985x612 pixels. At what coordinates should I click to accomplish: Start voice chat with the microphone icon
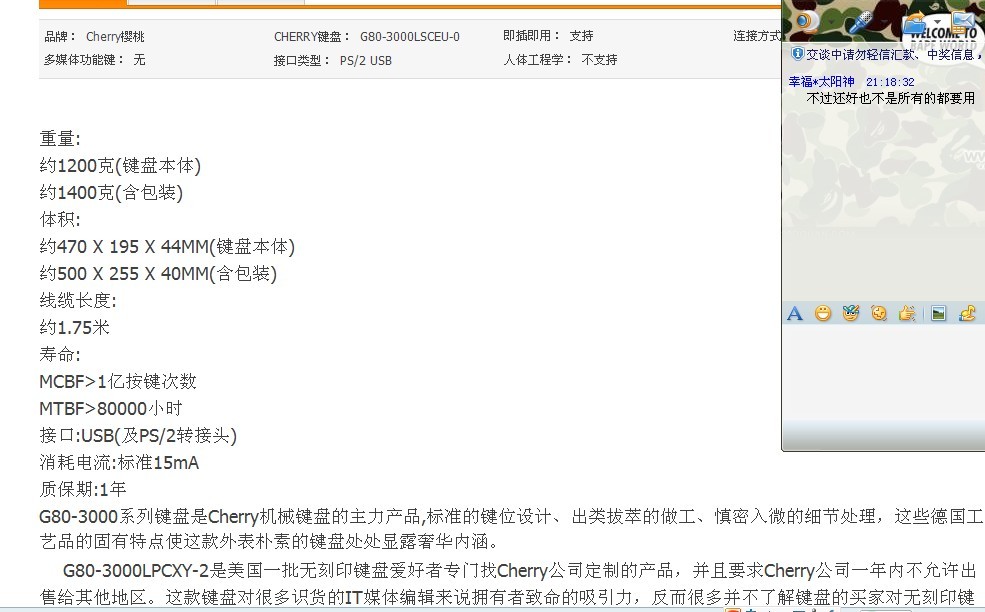861,22
